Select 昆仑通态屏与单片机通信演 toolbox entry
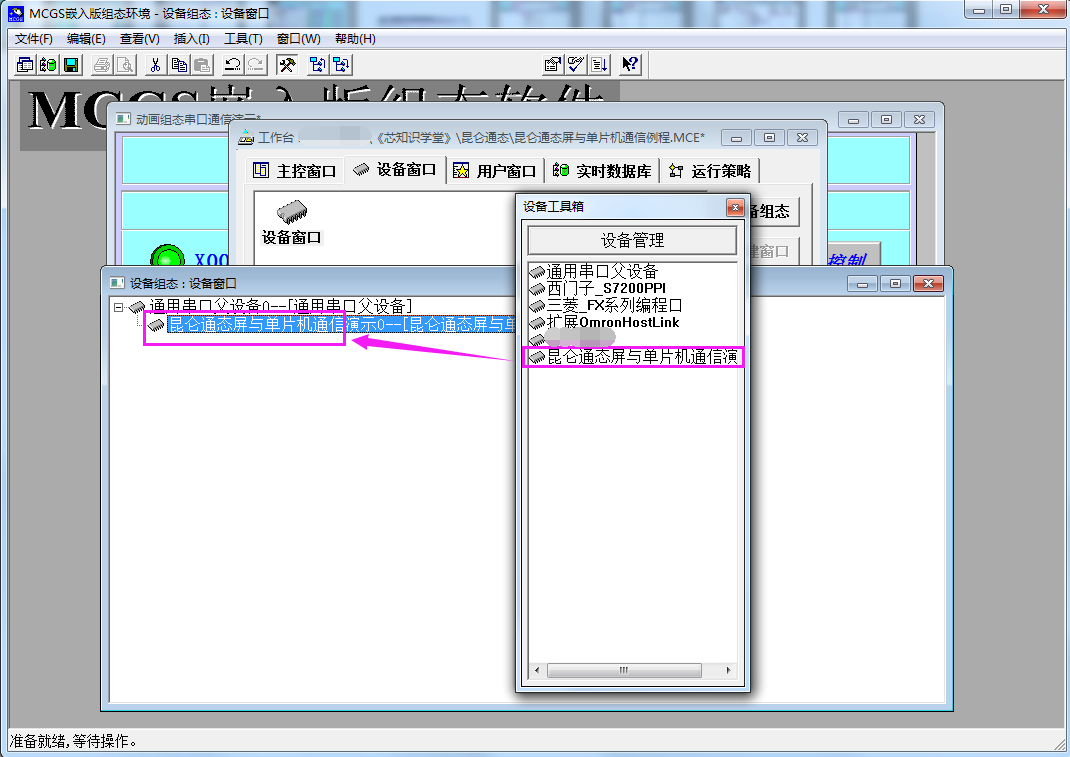Screen dimensions: 1070x757 click(633, 356)
